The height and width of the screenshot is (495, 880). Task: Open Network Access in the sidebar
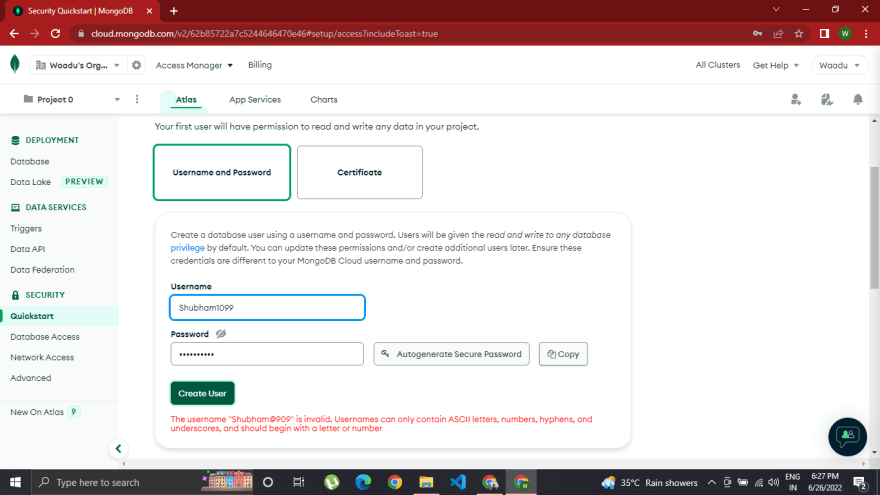pos(42,357)
